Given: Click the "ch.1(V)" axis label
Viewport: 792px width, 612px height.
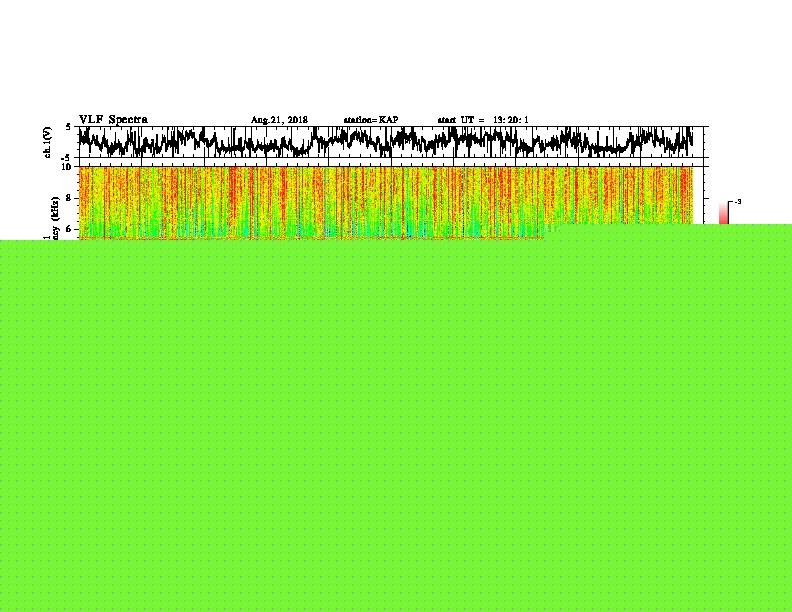Looking at the screenshot, I should (x=48, y=142).
